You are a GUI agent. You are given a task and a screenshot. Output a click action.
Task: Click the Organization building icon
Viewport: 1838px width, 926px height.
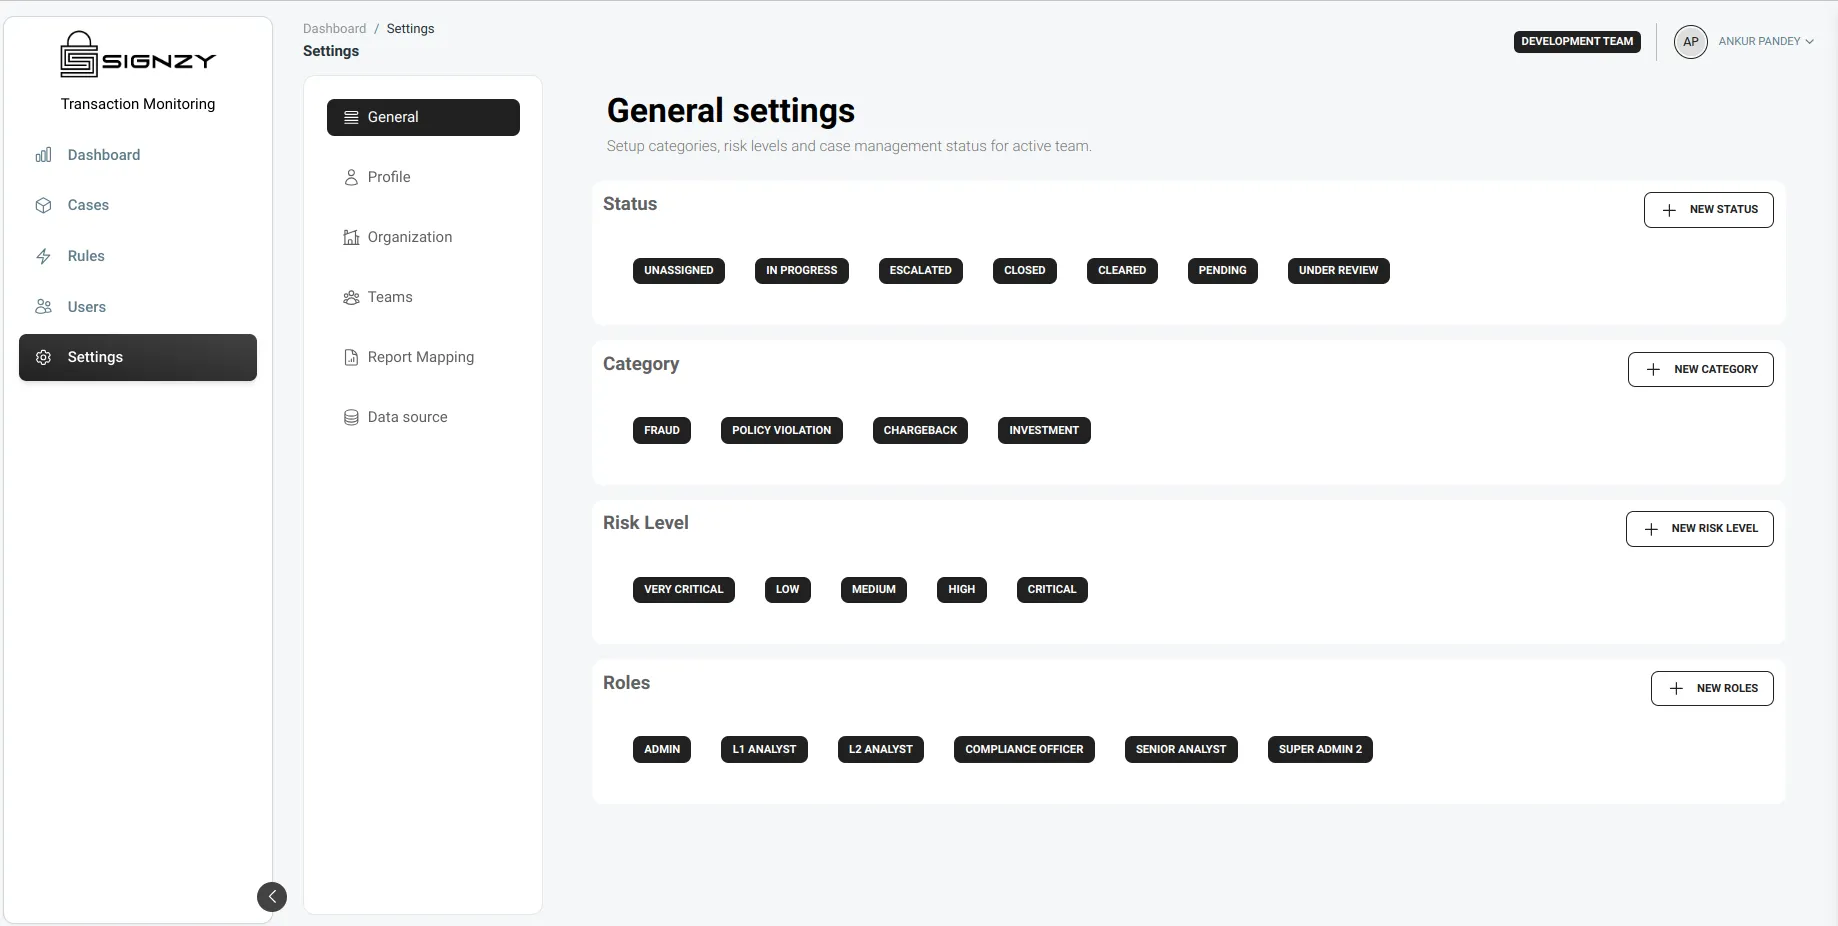pos(351,237)
